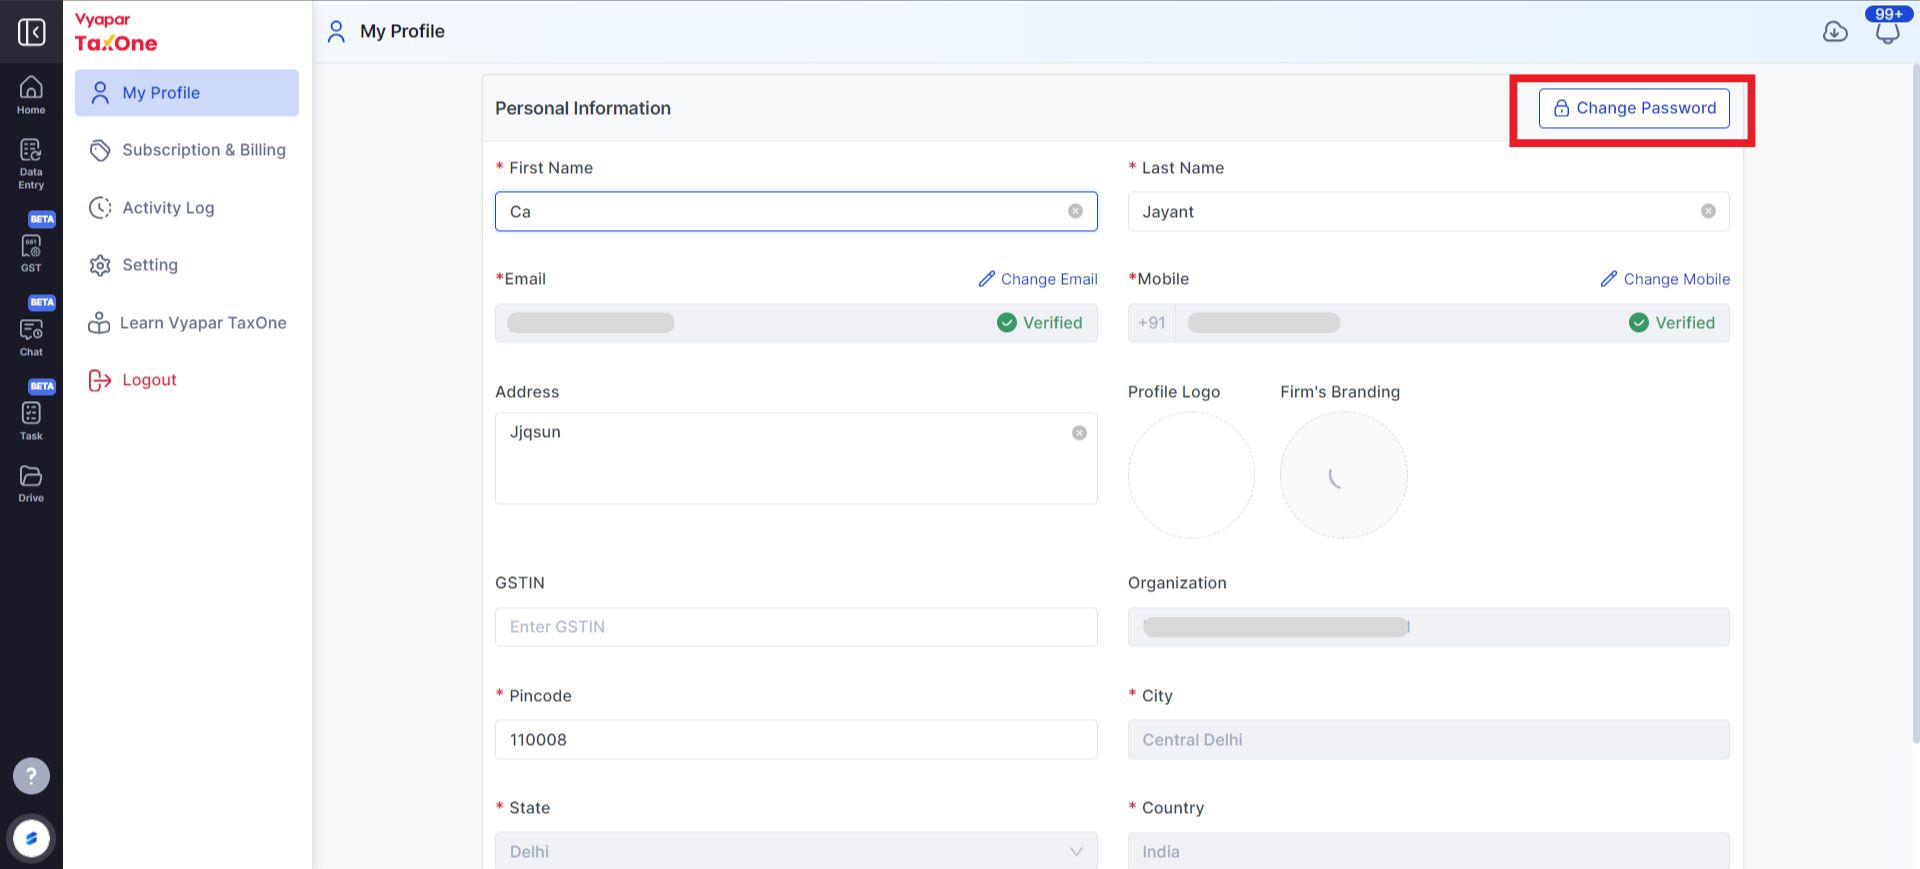The width and height of the screenshot is (1920, 869).
Task: Click the Verified status beside Email
Action: click(x=1040, y=323)
